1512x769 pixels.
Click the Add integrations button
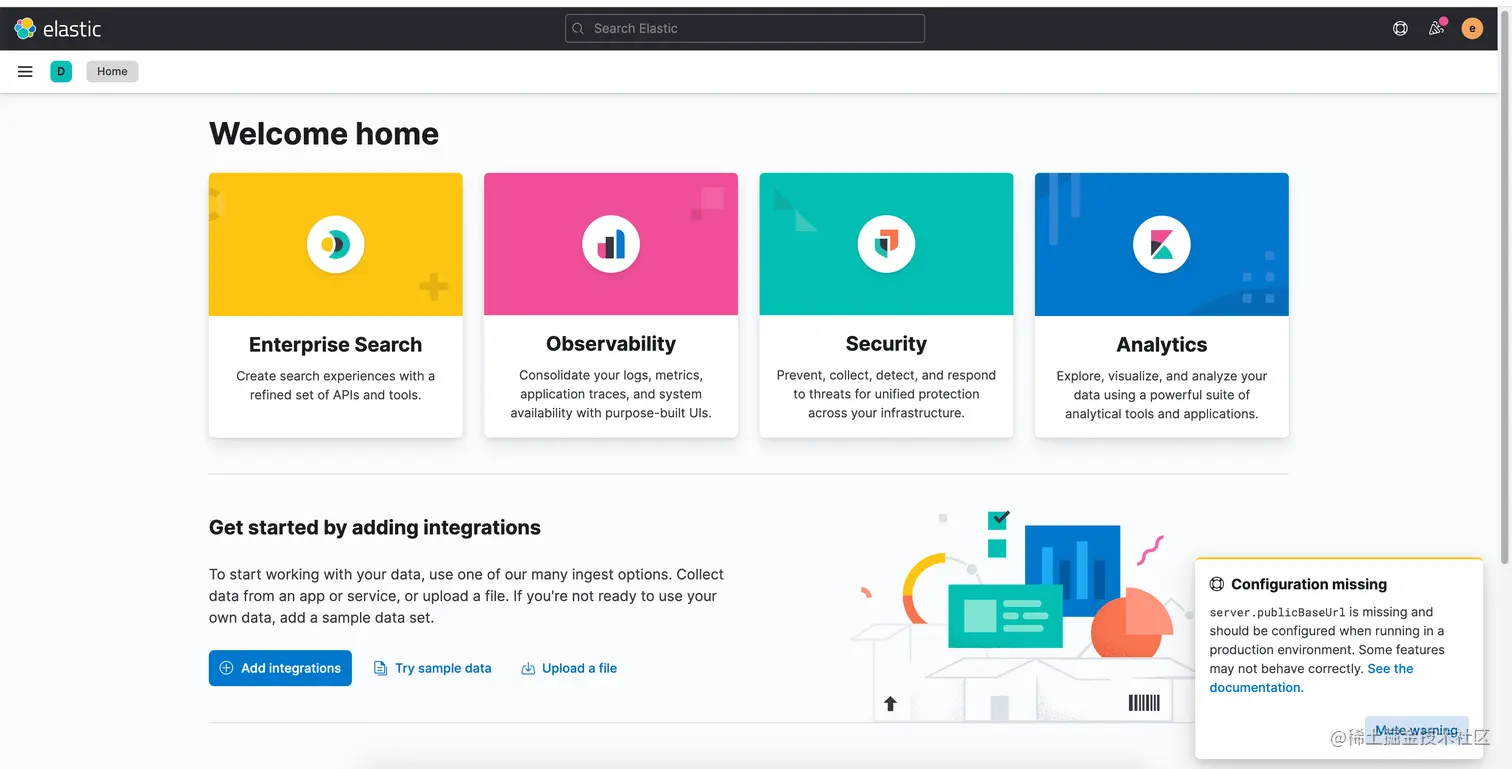pos(280,668)
